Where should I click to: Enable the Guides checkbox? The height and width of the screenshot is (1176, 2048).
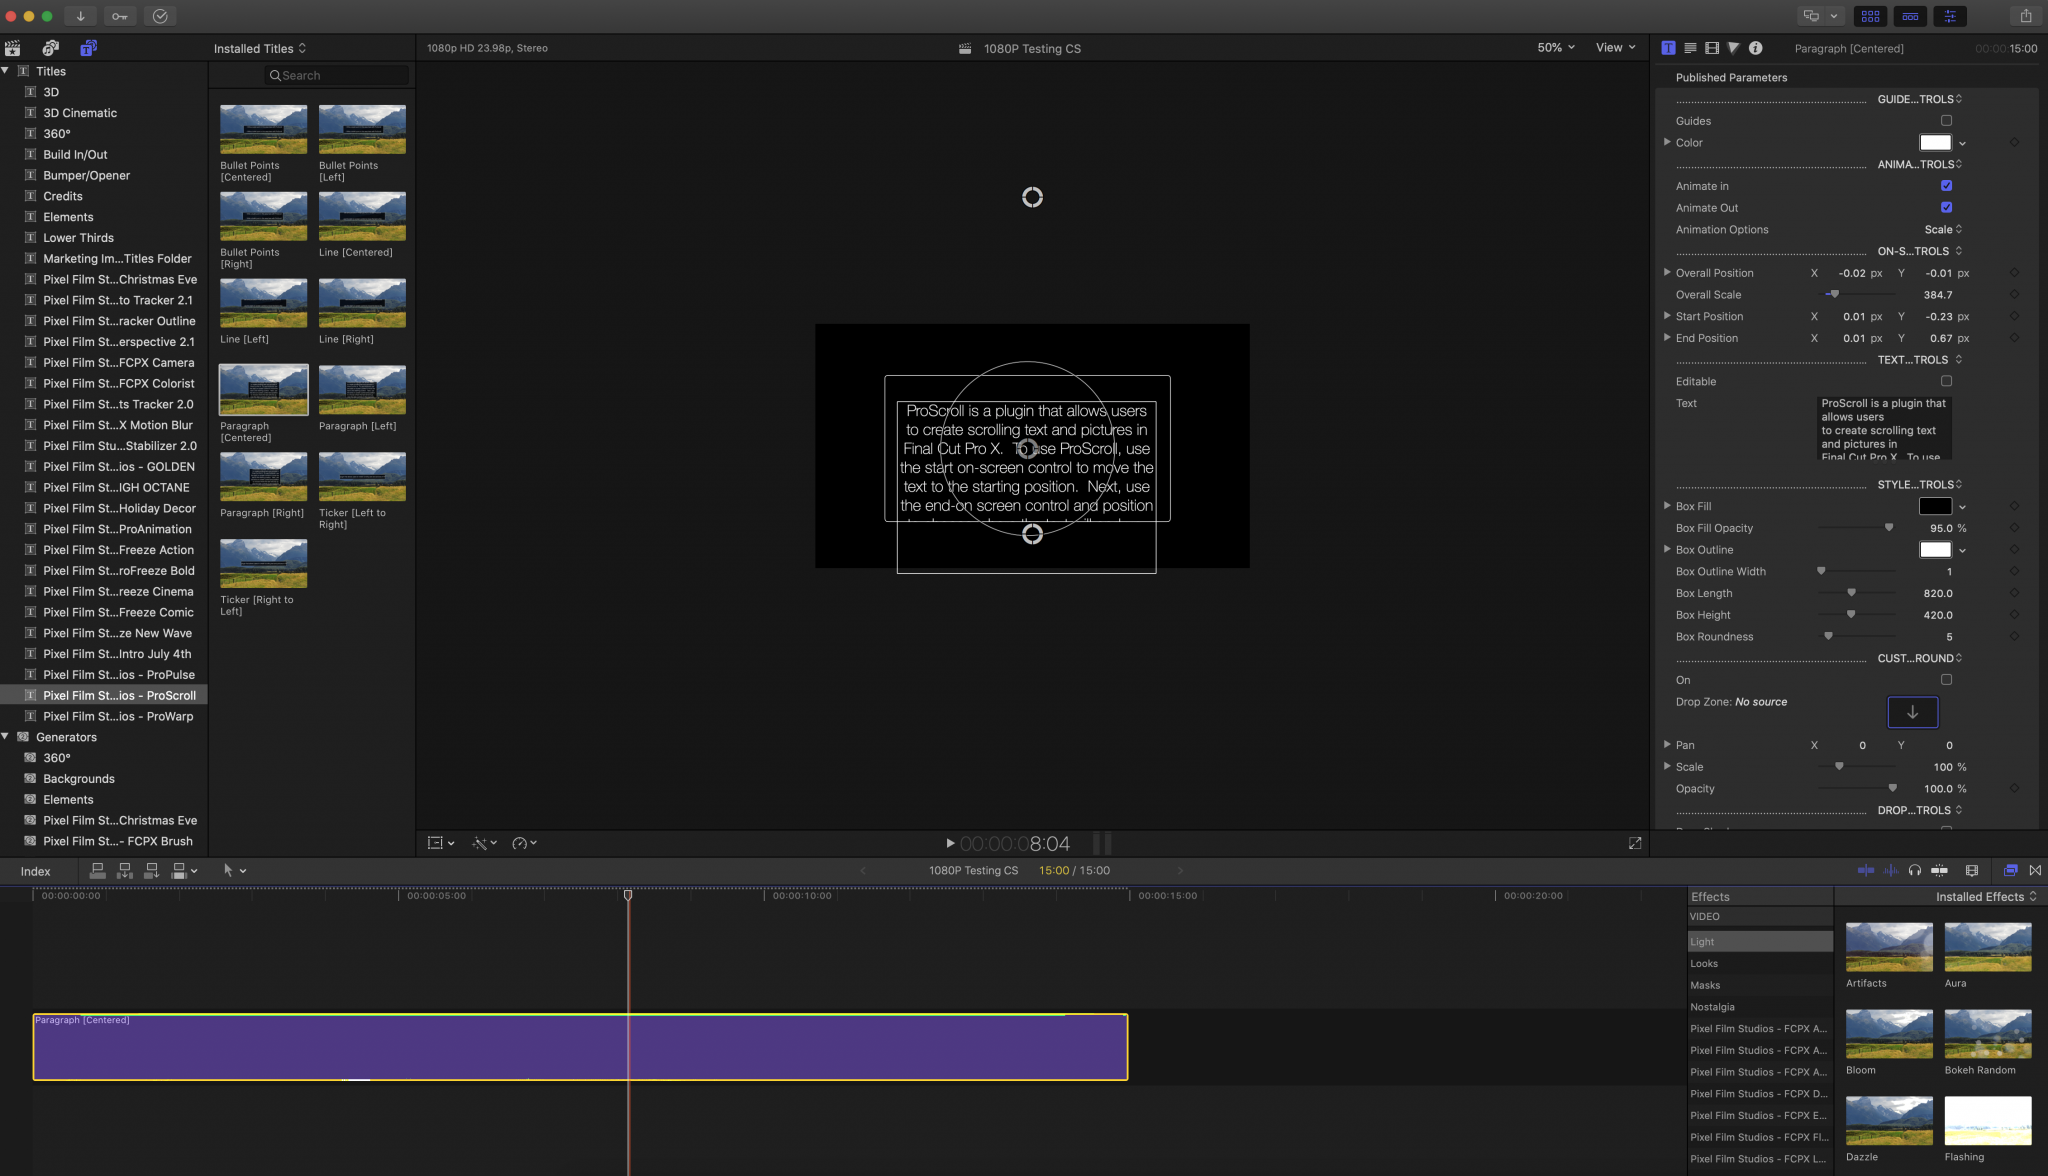coord(1946,121)
